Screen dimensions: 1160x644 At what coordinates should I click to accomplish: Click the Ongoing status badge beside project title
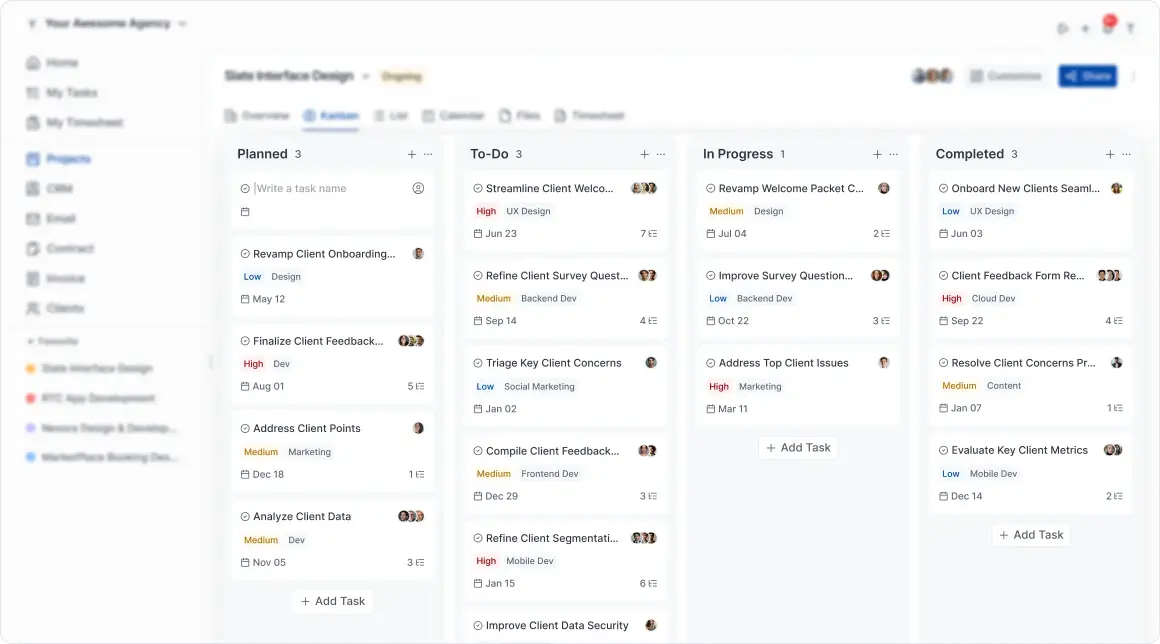(402, 77)
